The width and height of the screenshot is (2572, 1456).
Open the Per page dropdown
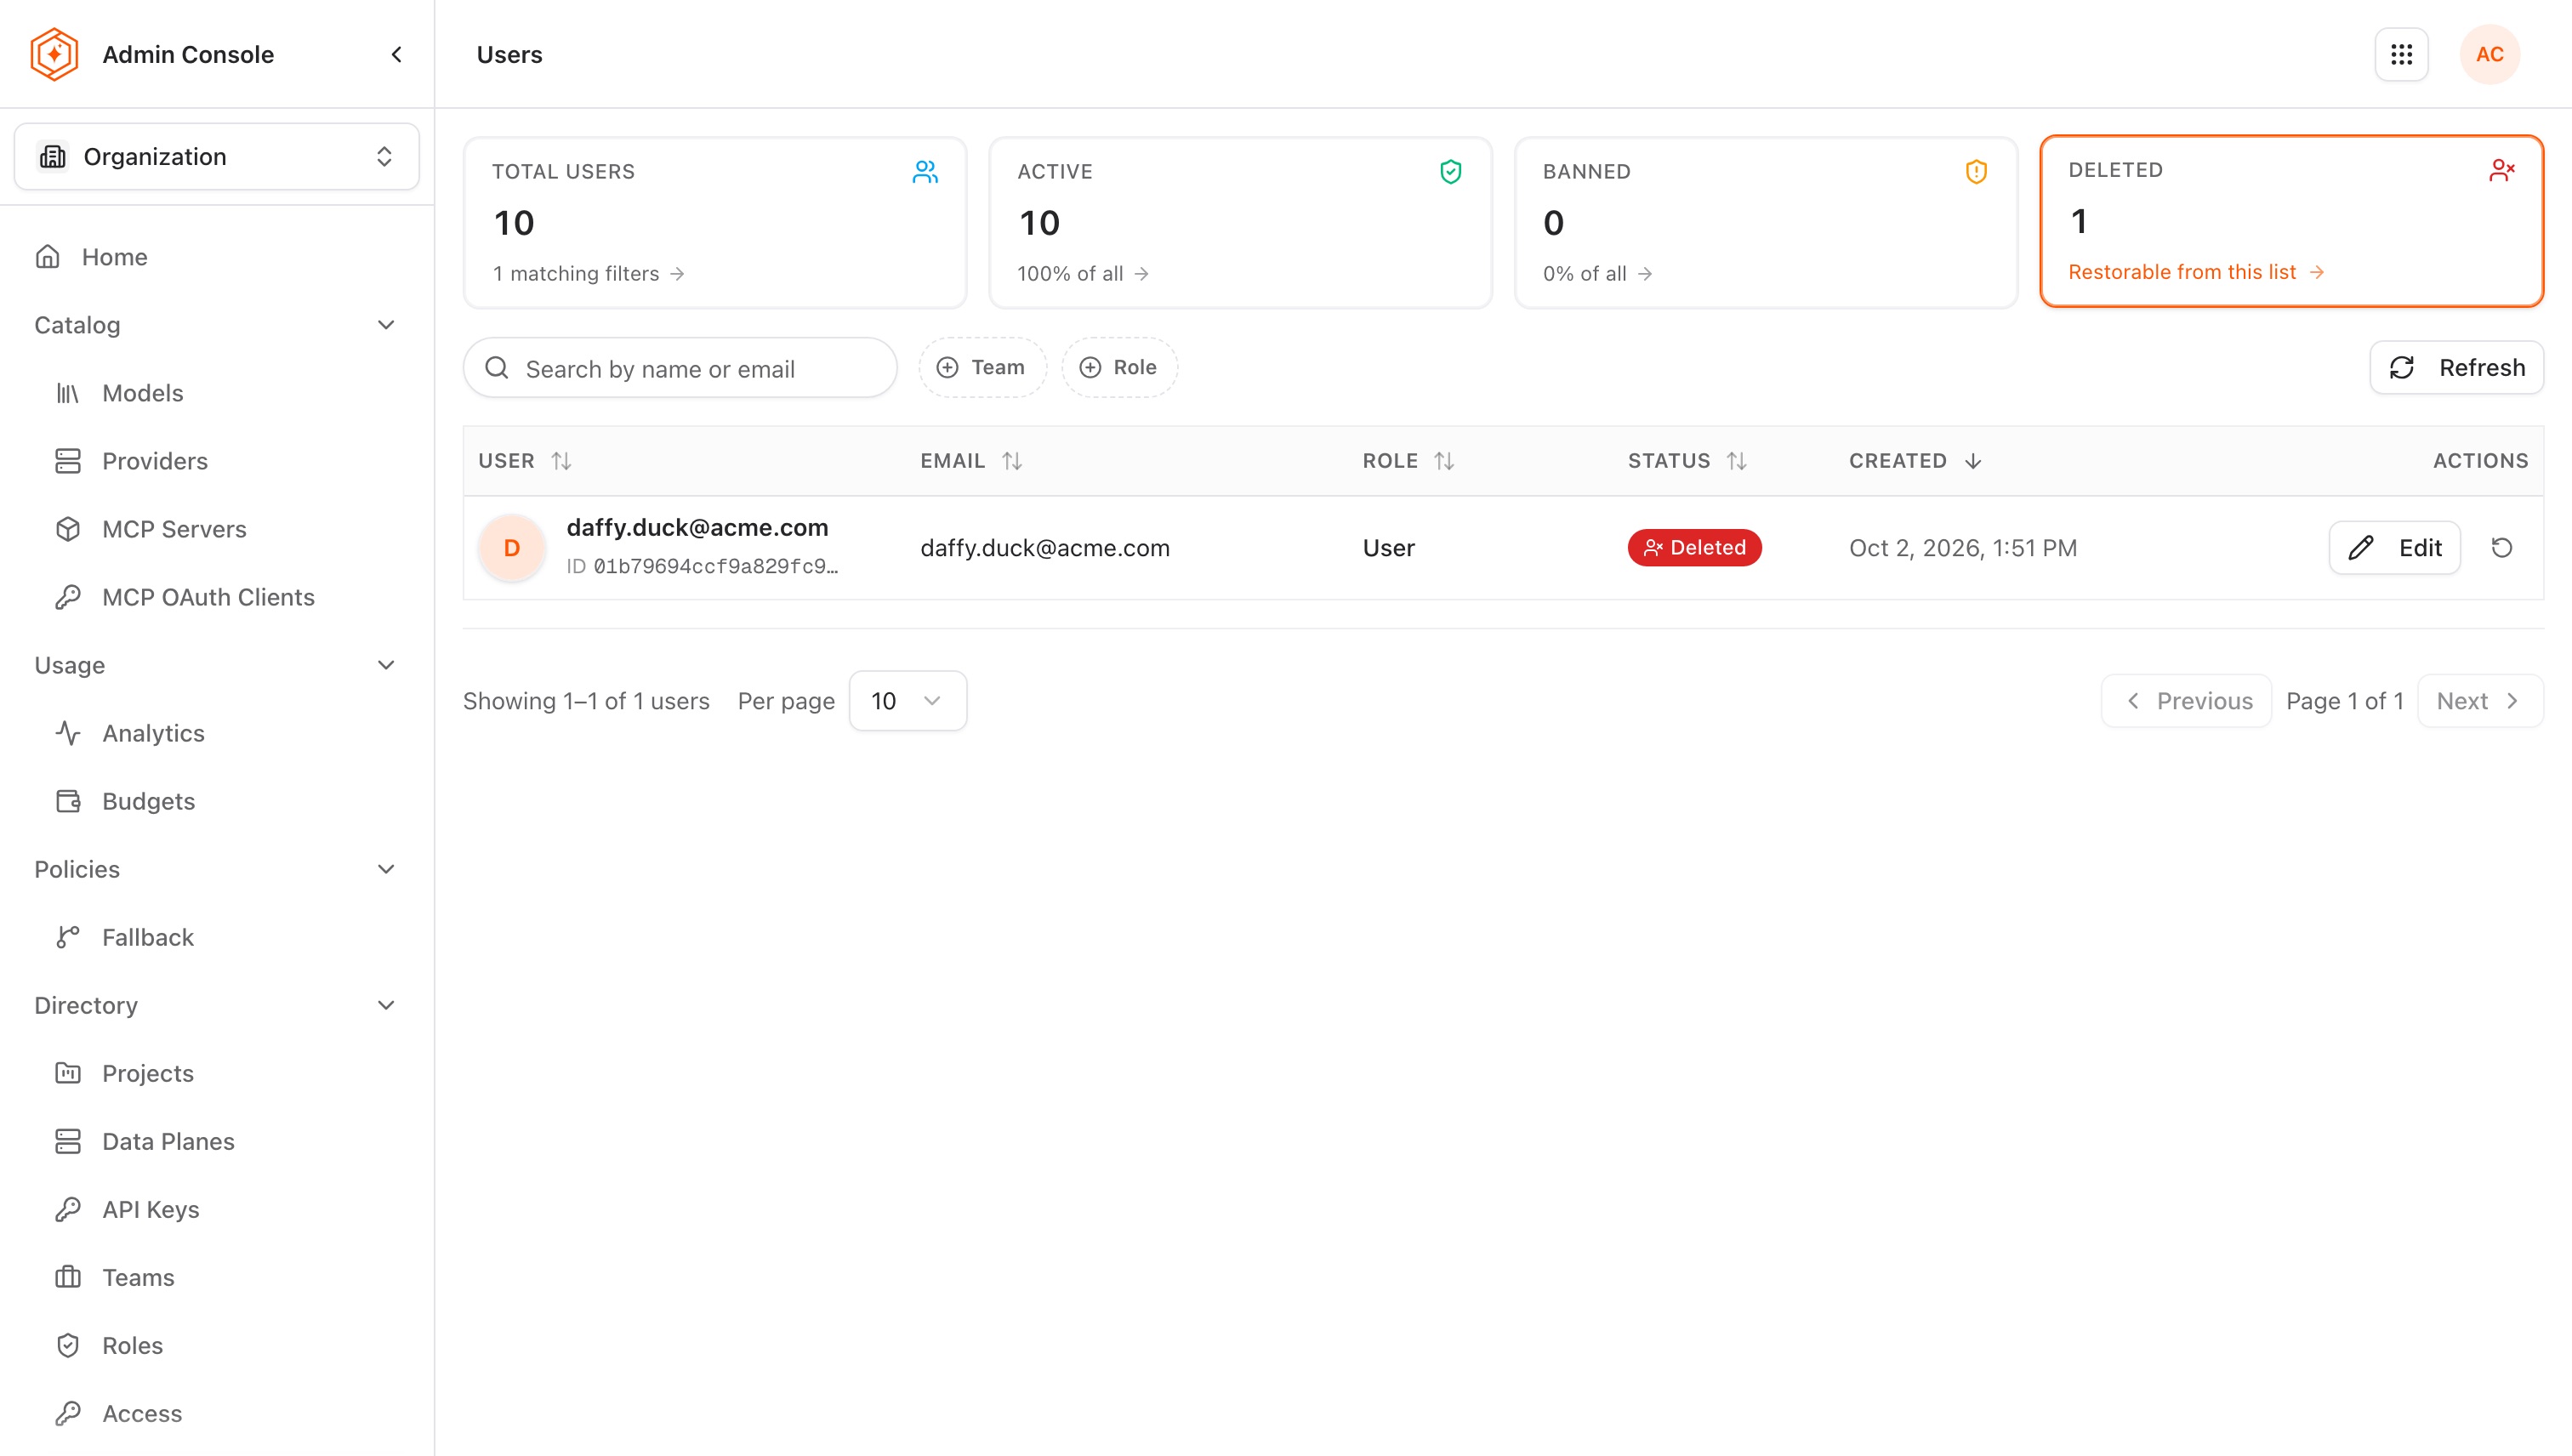(x=907, y=700)
